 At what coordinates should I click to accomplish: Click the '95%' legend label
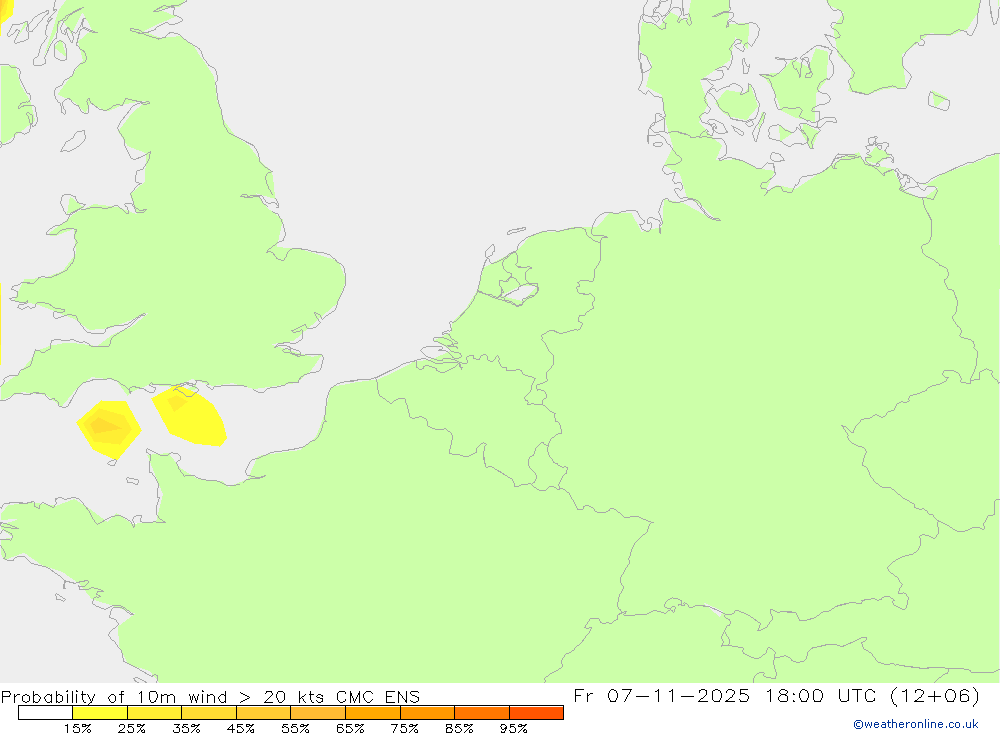click(513, 728)
